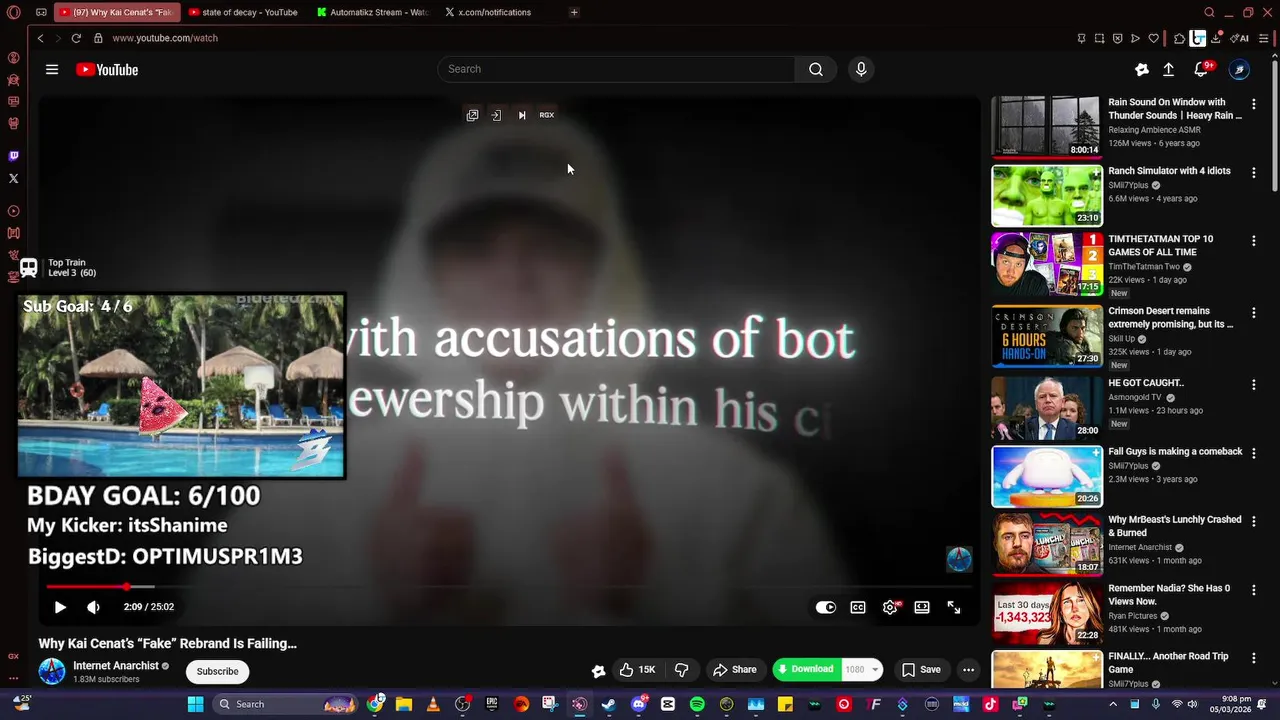Image resolution: width=1280 pixels, height=720 pixels.
Task: Focus the YouTube search field
Action: pyautogui.click(x=616, y=69)
